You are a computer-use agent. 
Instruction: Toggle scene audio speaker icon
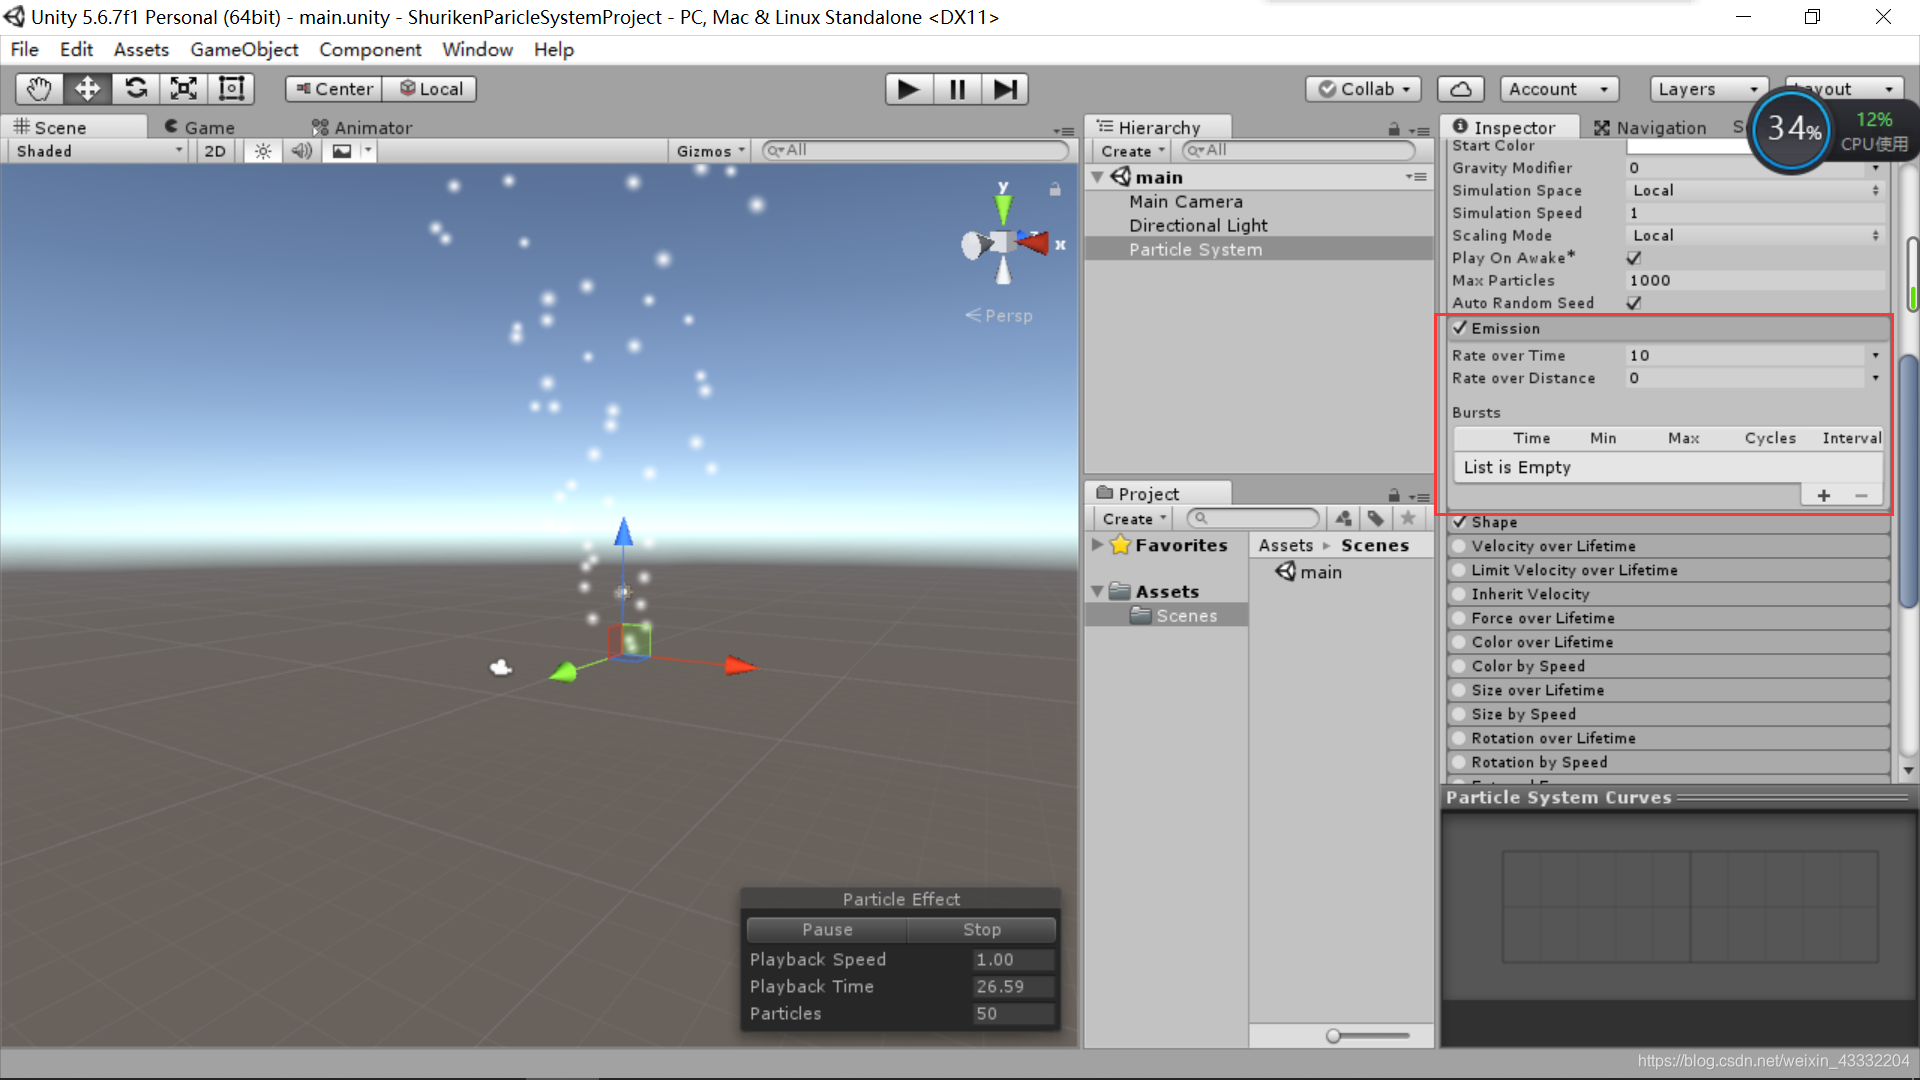pos(301,151)
